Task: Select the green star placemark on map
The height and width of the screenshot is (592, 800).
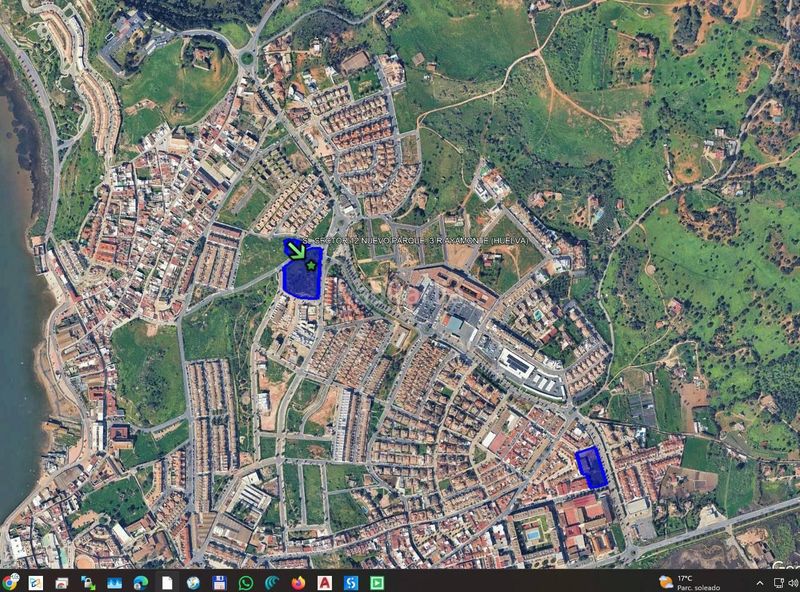Action: point(311,265)
